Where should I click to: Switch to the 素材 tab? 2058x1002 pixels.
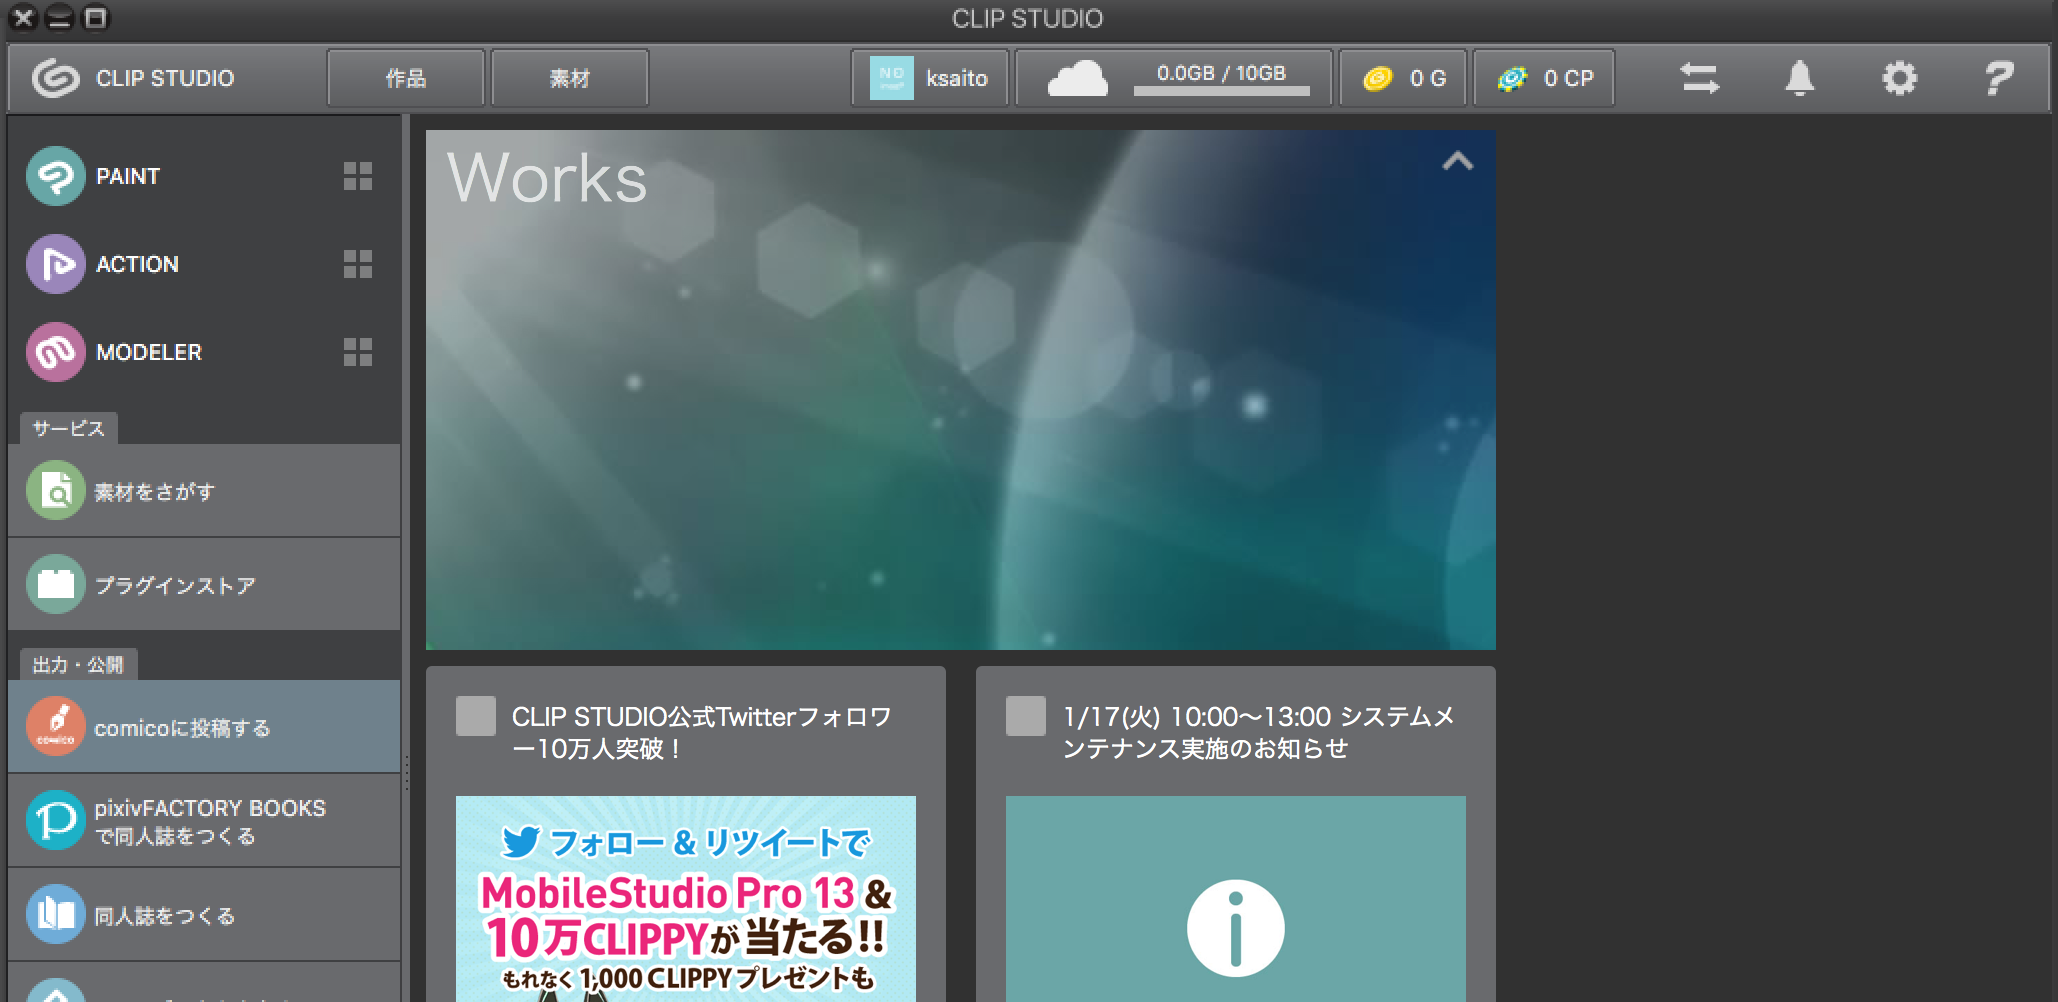pyautogui.click(x=570, y=78)
